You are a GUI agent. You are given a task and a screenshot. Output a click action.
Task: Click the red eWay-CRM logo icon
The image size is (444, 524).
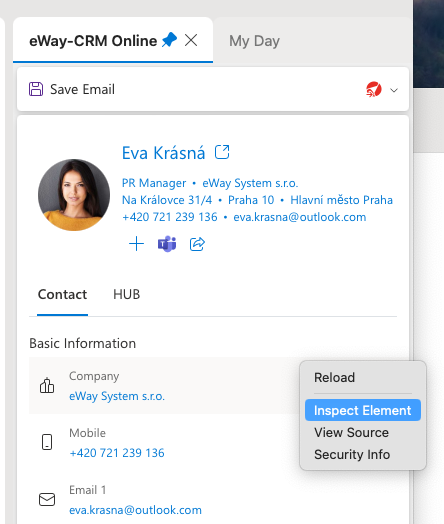(x=374, y=89)
